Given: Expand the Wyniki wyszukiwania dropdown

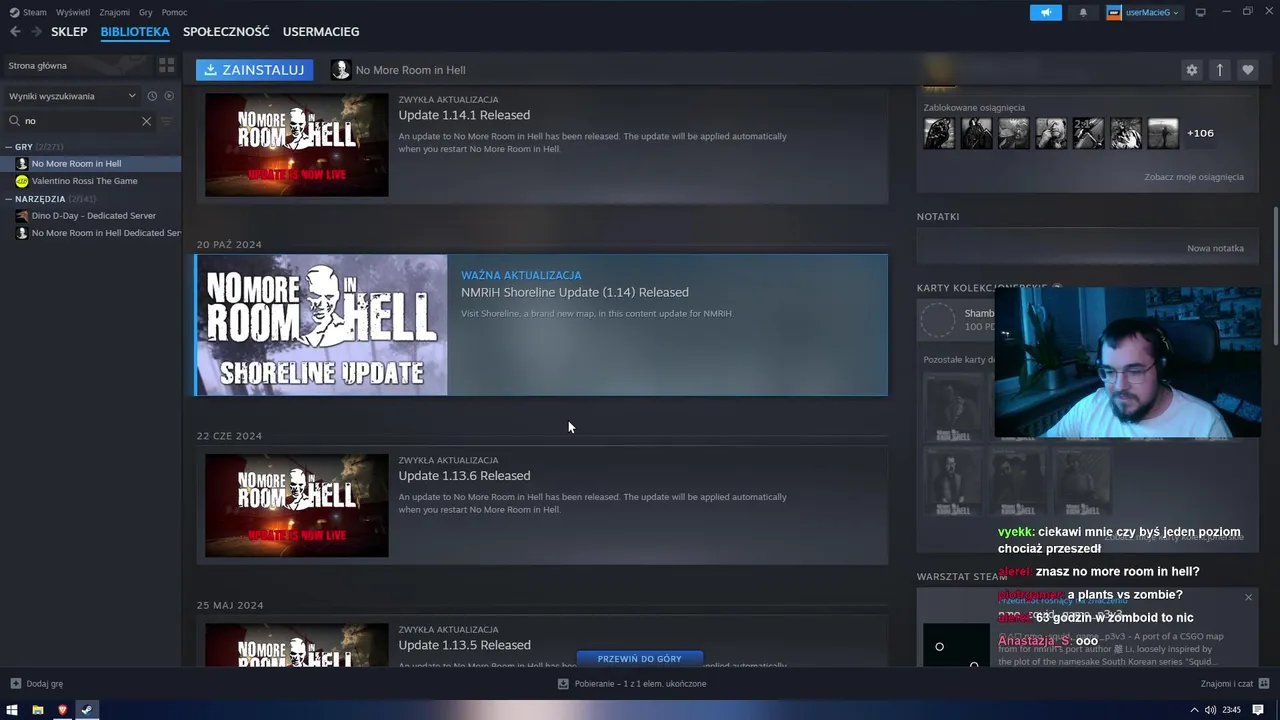Looking at the screenshot, I should point(72,96).
